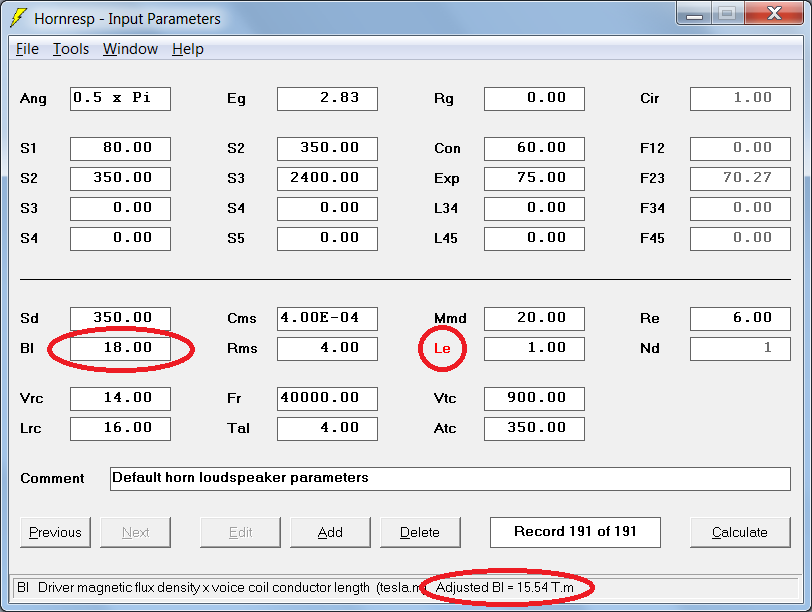
Task: Close the Hornresp window
Action: coord(774,13)
